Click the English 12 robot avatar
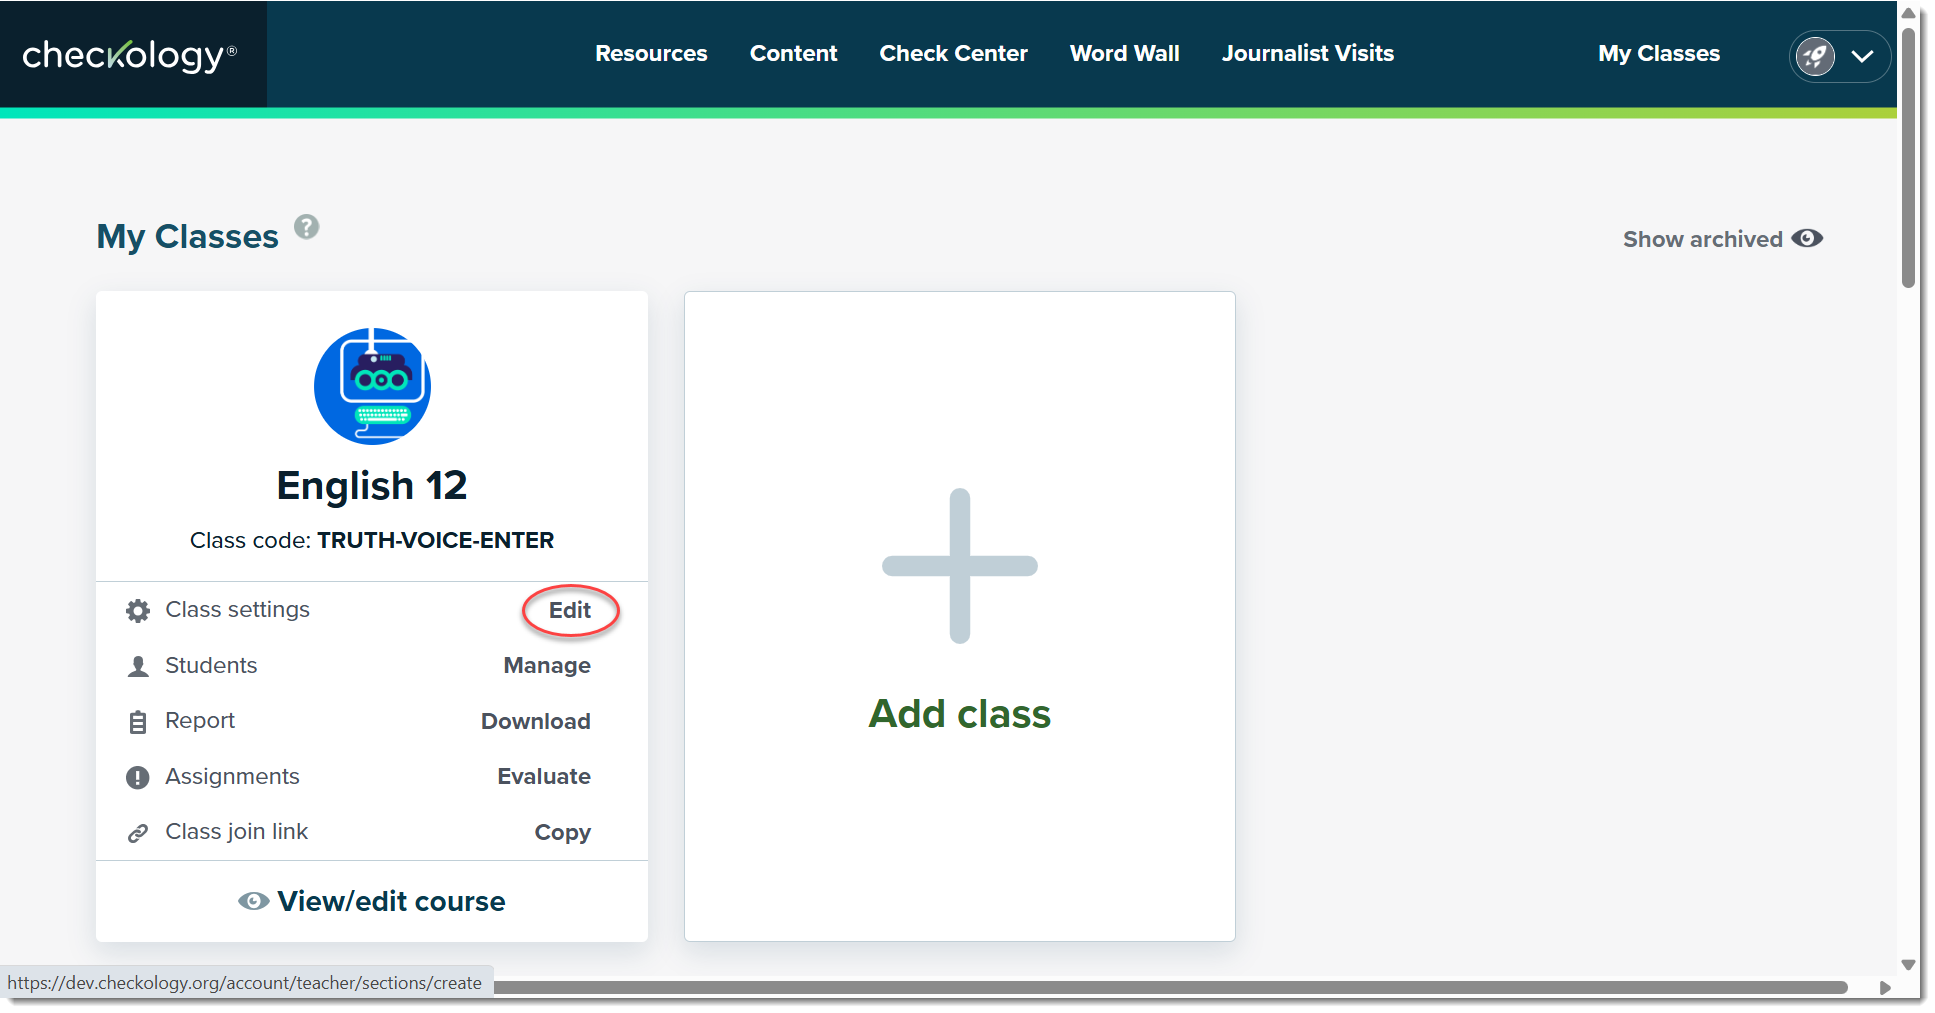 372,386
